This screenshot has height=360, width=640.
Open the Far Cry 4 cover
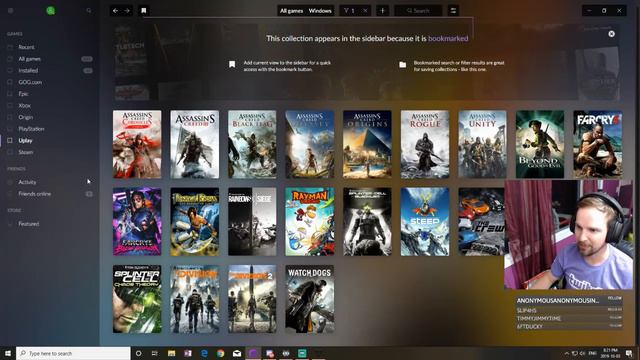pyautogui.click(x=598, y=144)
